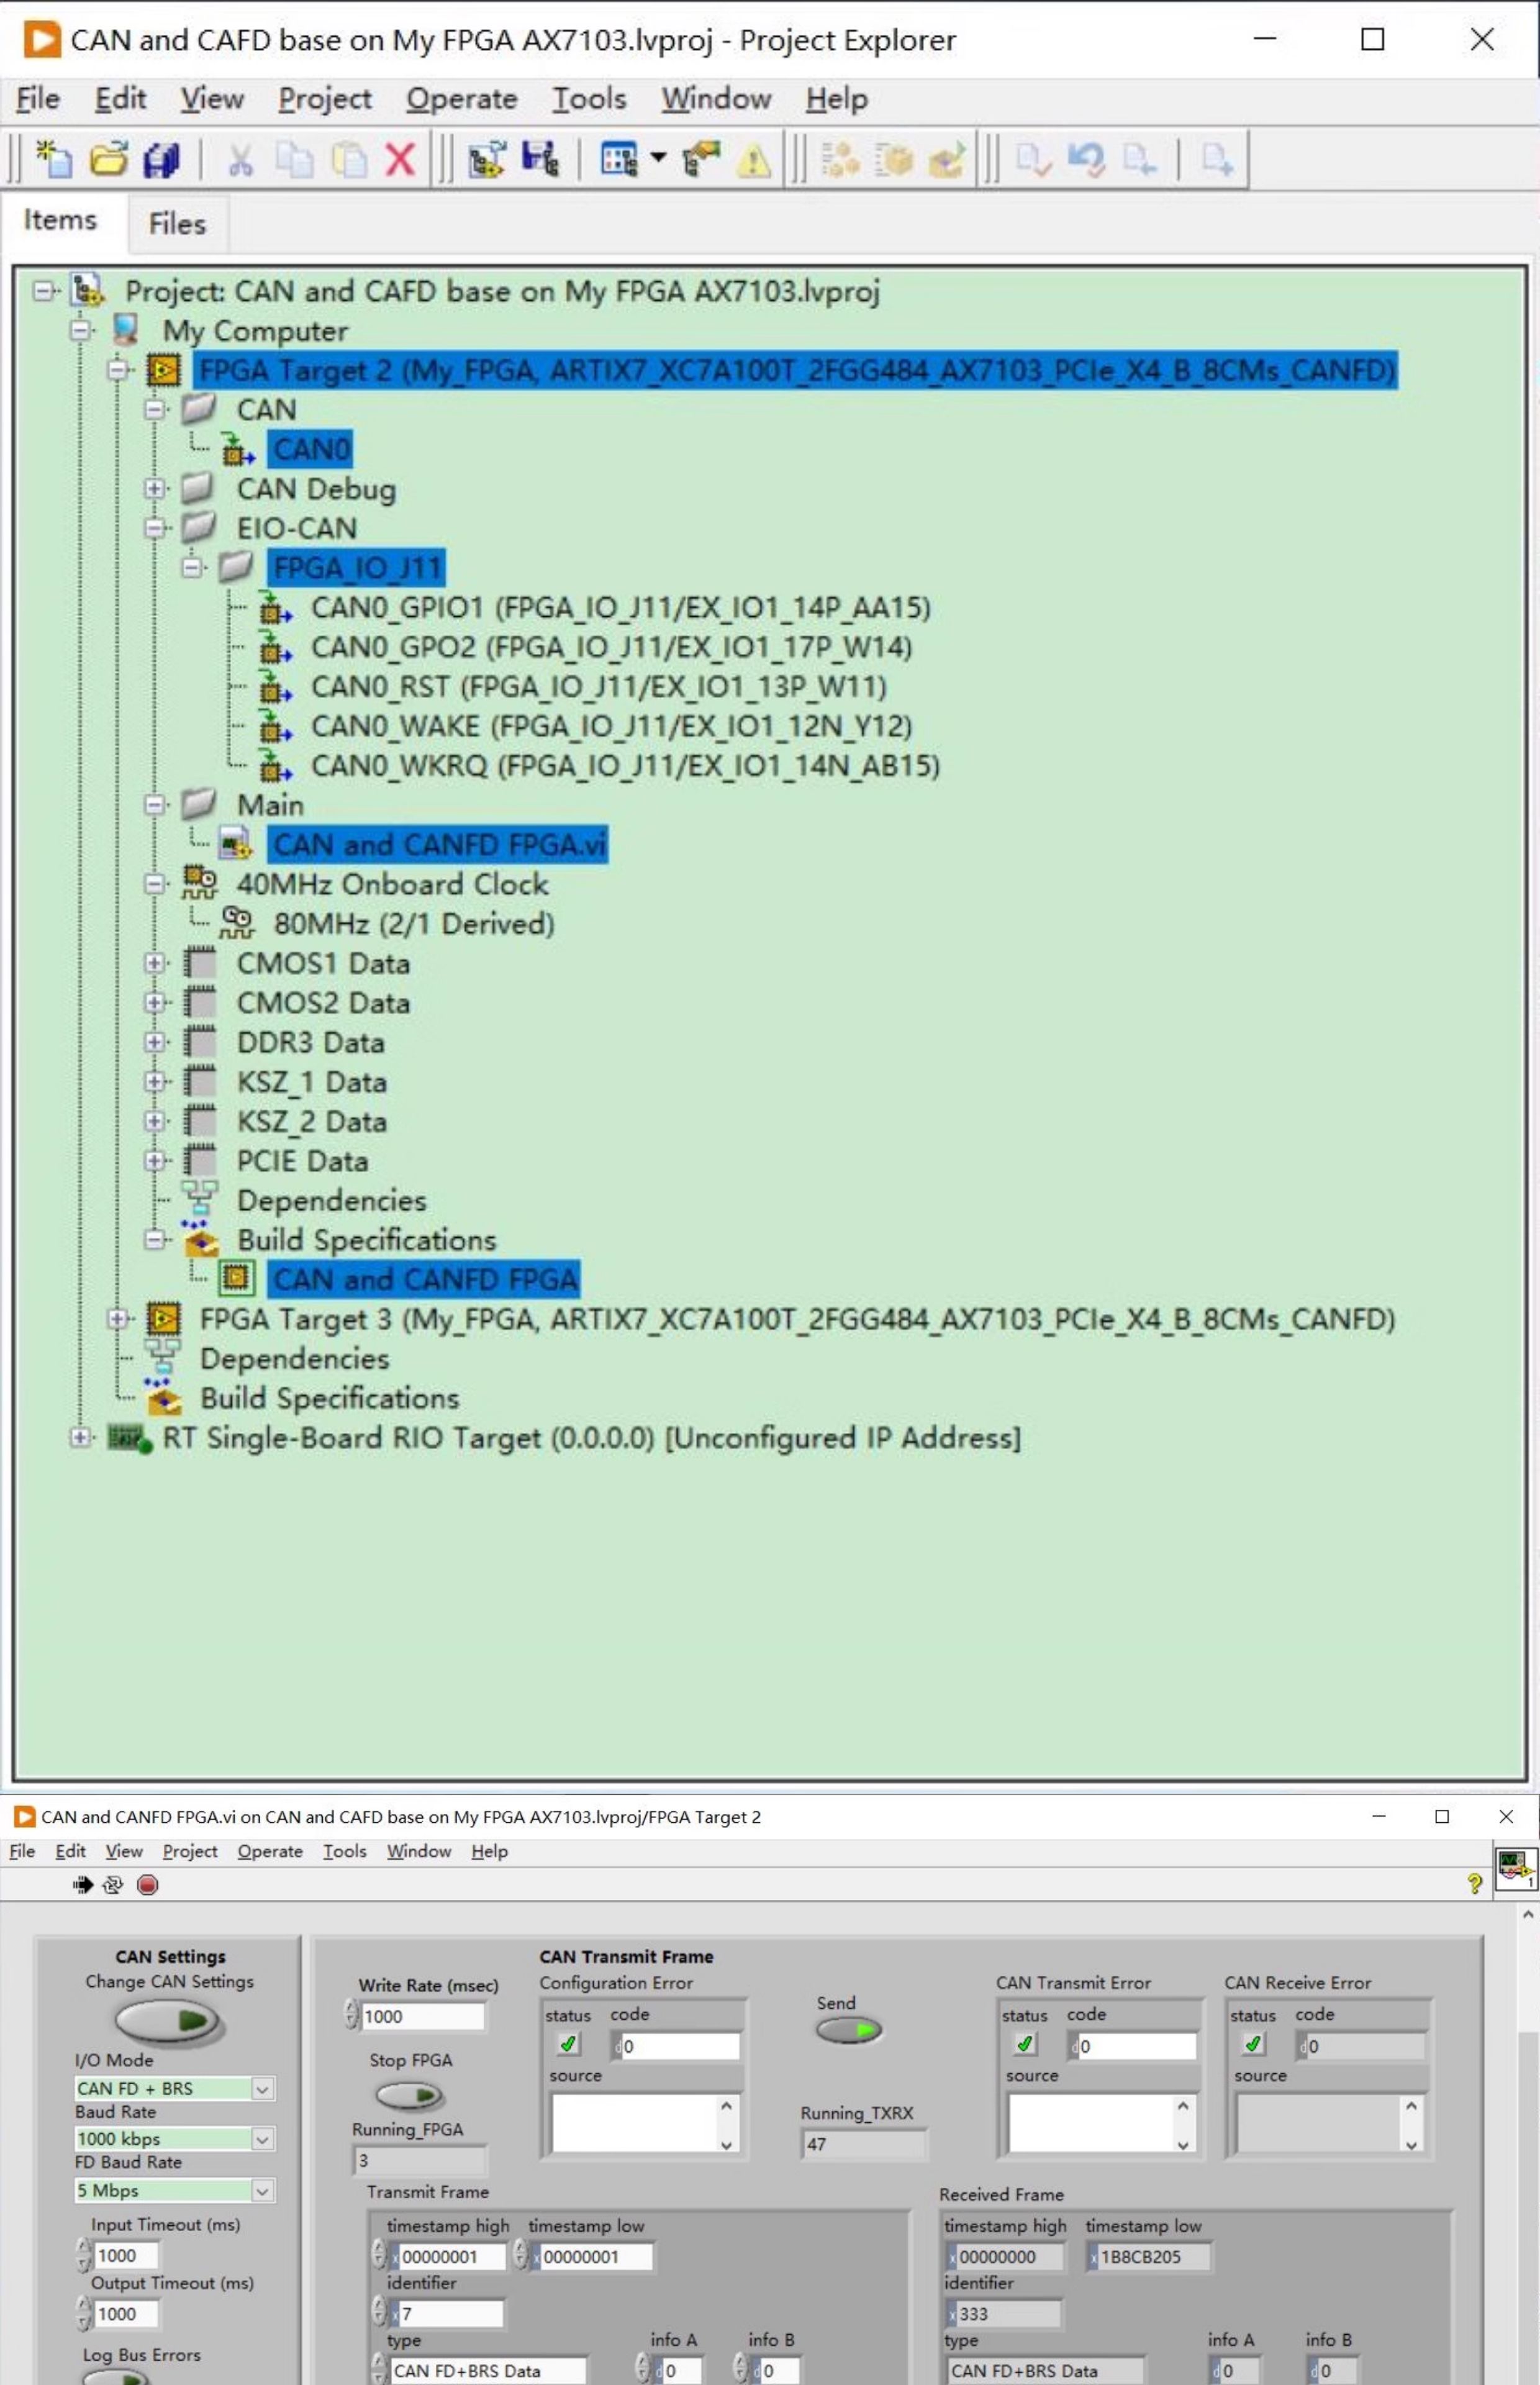This screenshot has height=2385, width=1540.
Task: Expand the CAN Debug folder
Action: click(154, 489)
